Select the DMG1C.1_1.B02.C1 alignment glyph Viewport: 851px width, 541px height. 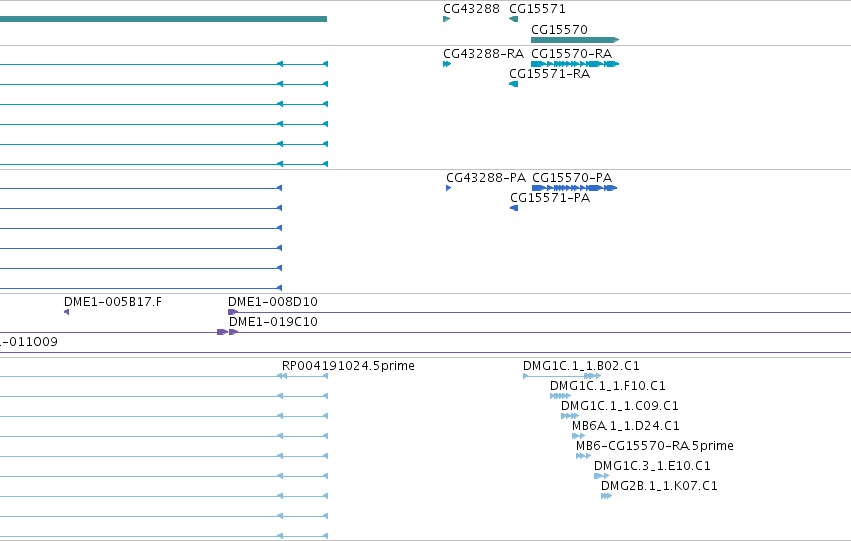562,376
